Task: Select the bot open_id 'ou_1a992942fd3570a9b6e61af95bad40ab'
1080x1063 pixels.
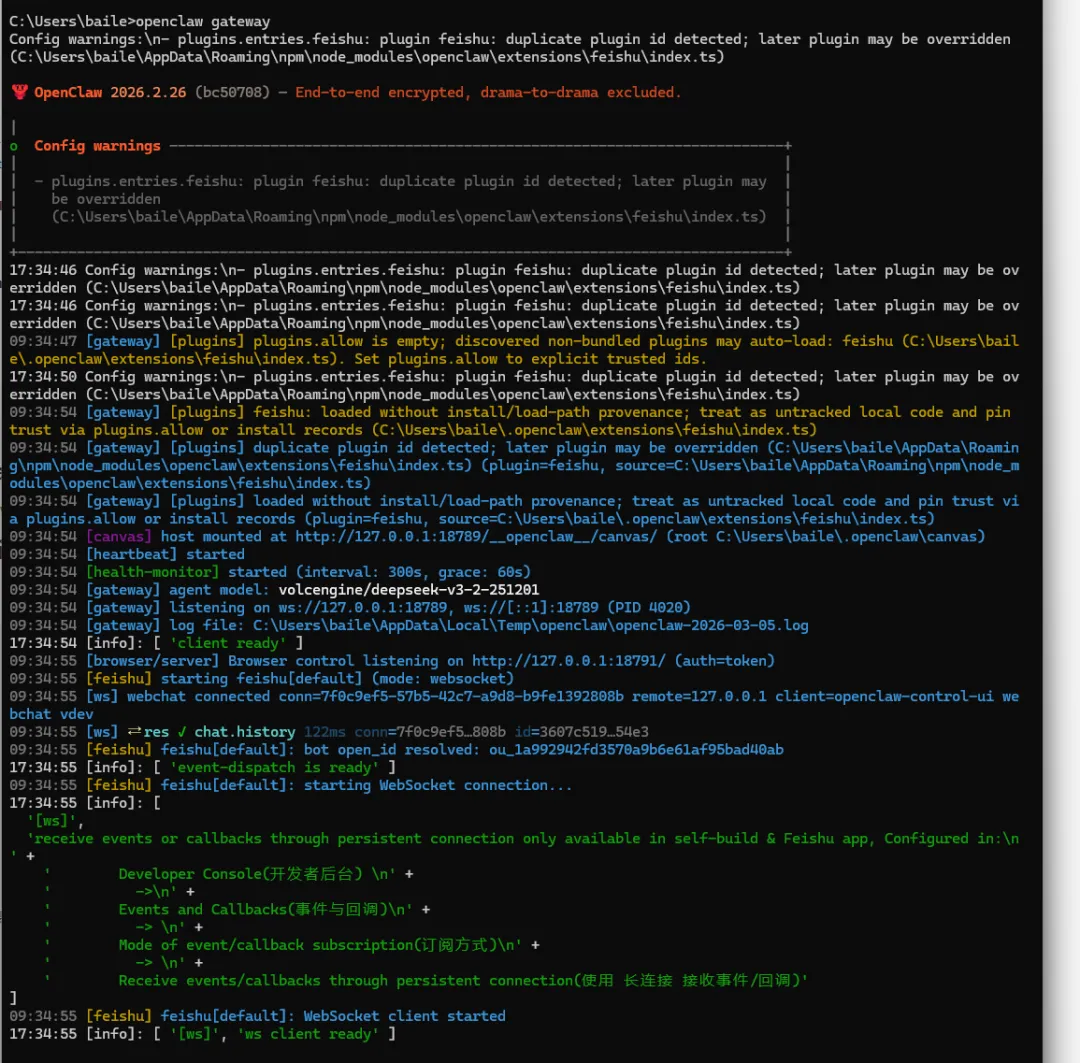Action: point(636,750)
